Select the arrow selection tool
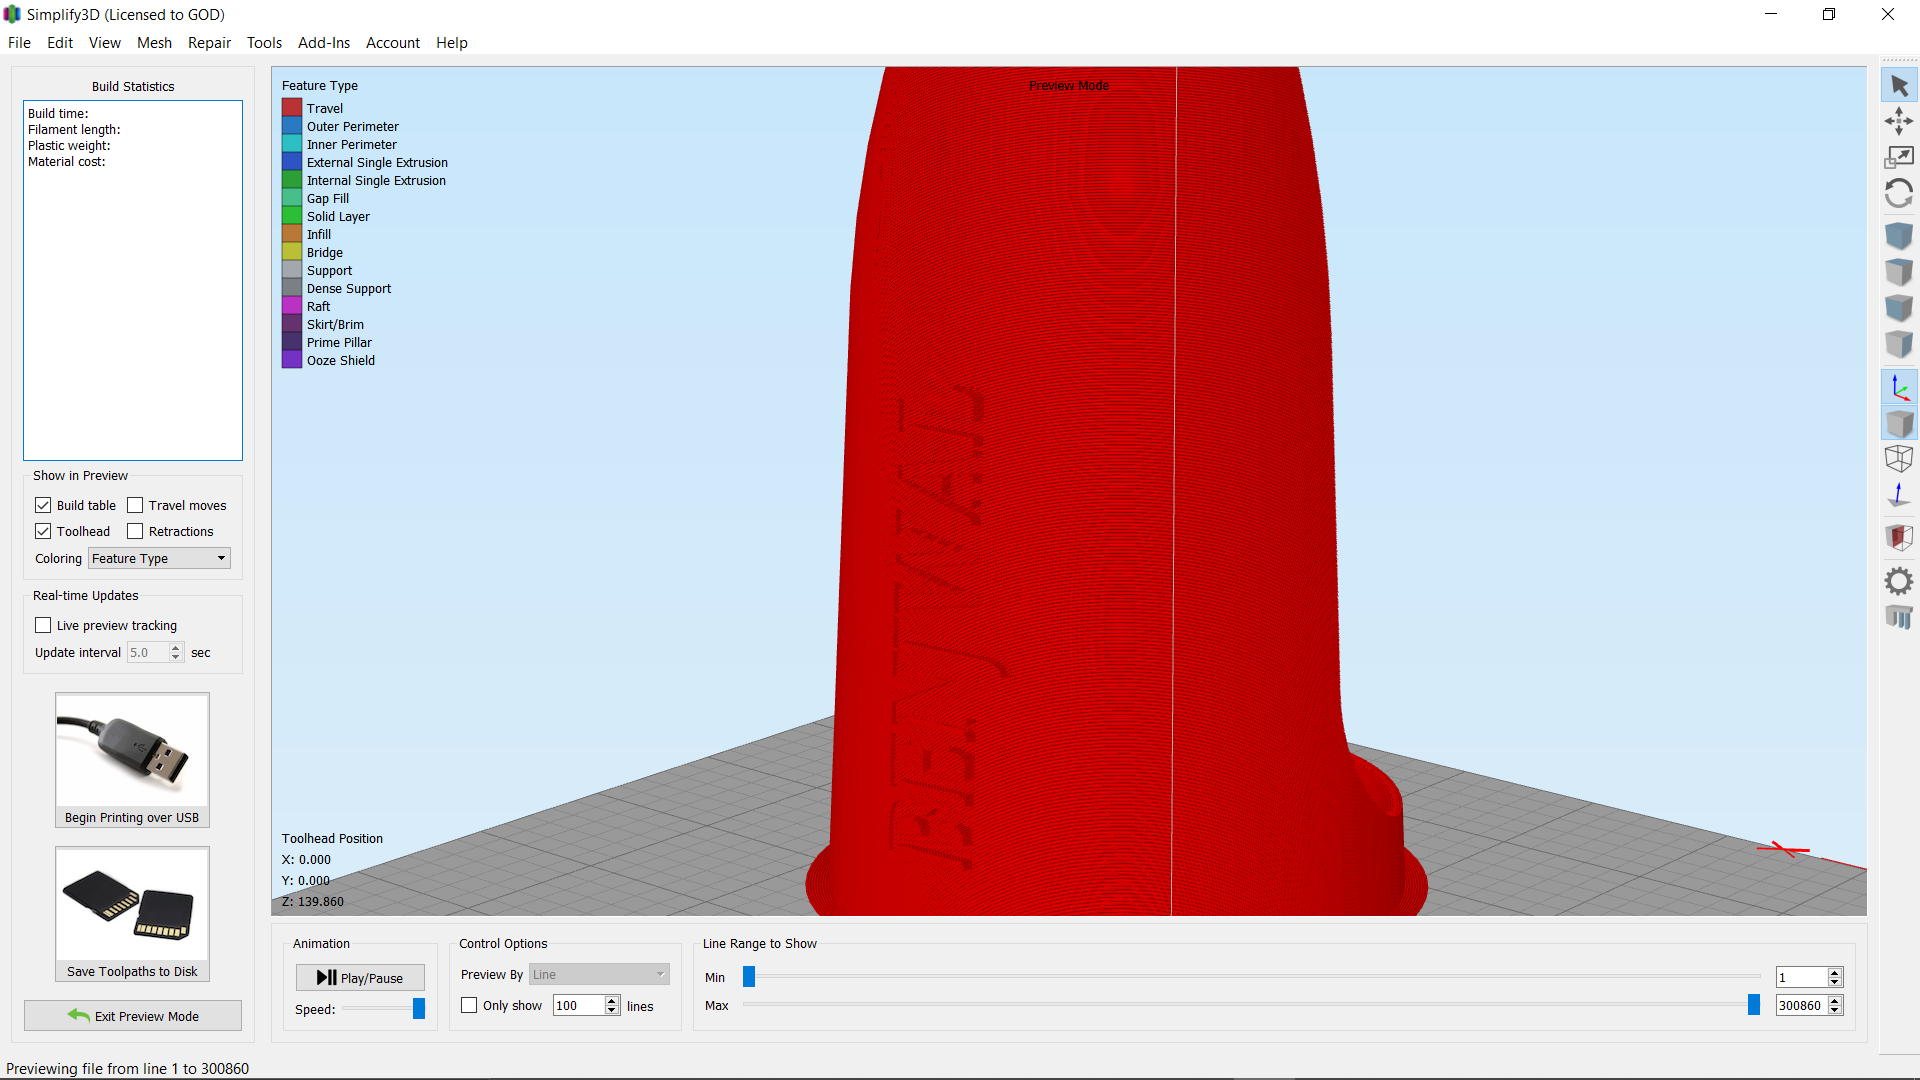 coord(1899,85)
